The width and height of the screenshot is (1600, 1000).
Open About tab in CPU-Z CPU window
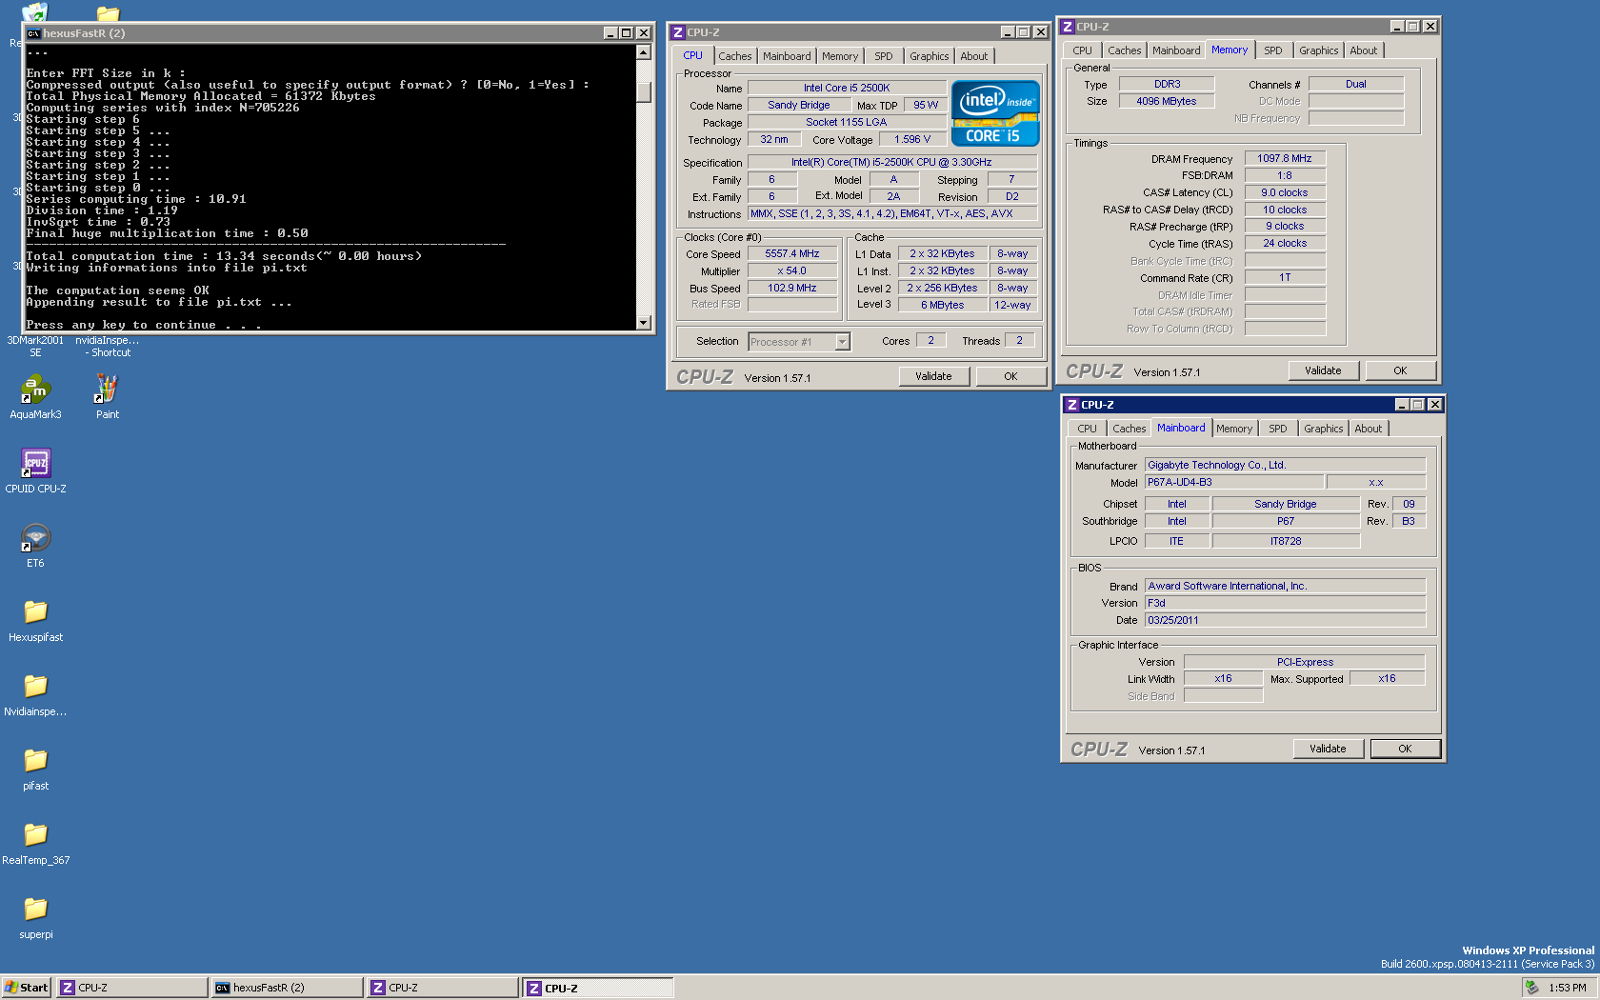(x=974, y=56)
